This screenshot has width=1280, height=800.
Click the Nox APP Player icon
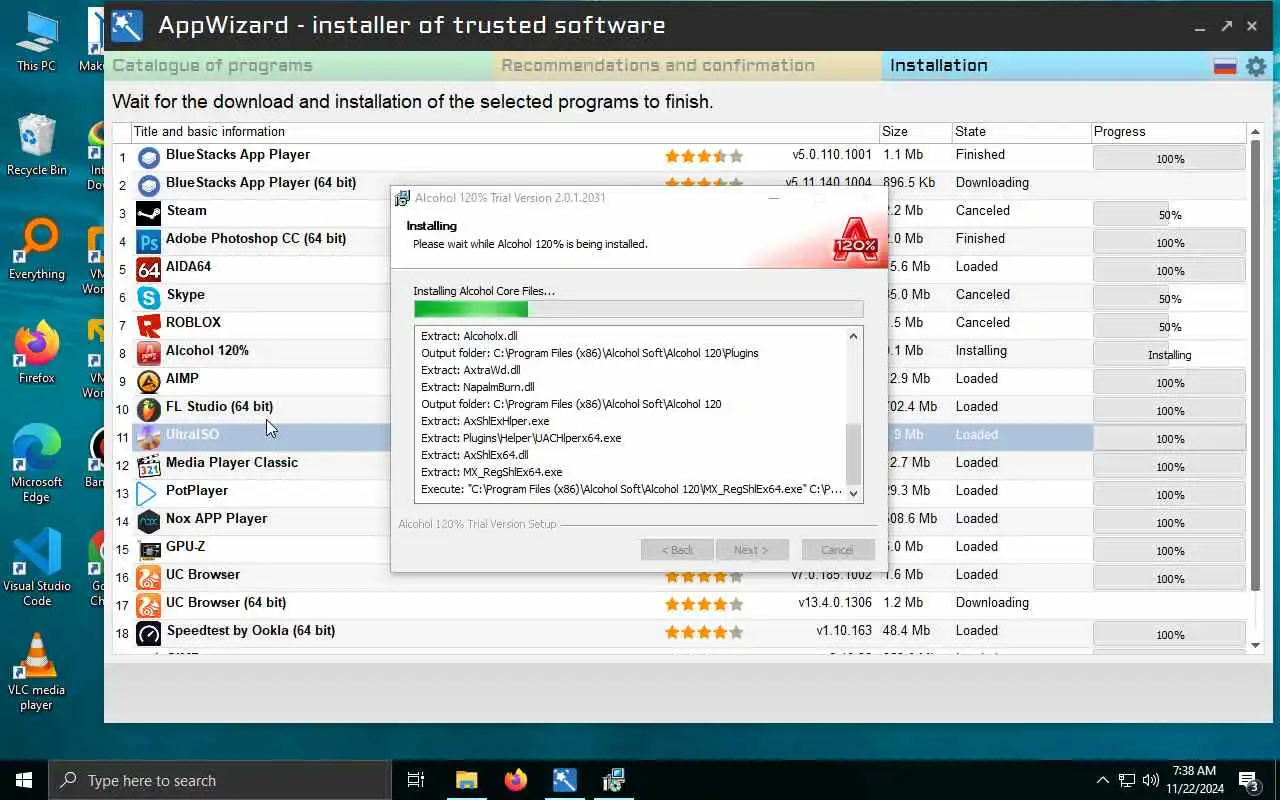point(148,521)
